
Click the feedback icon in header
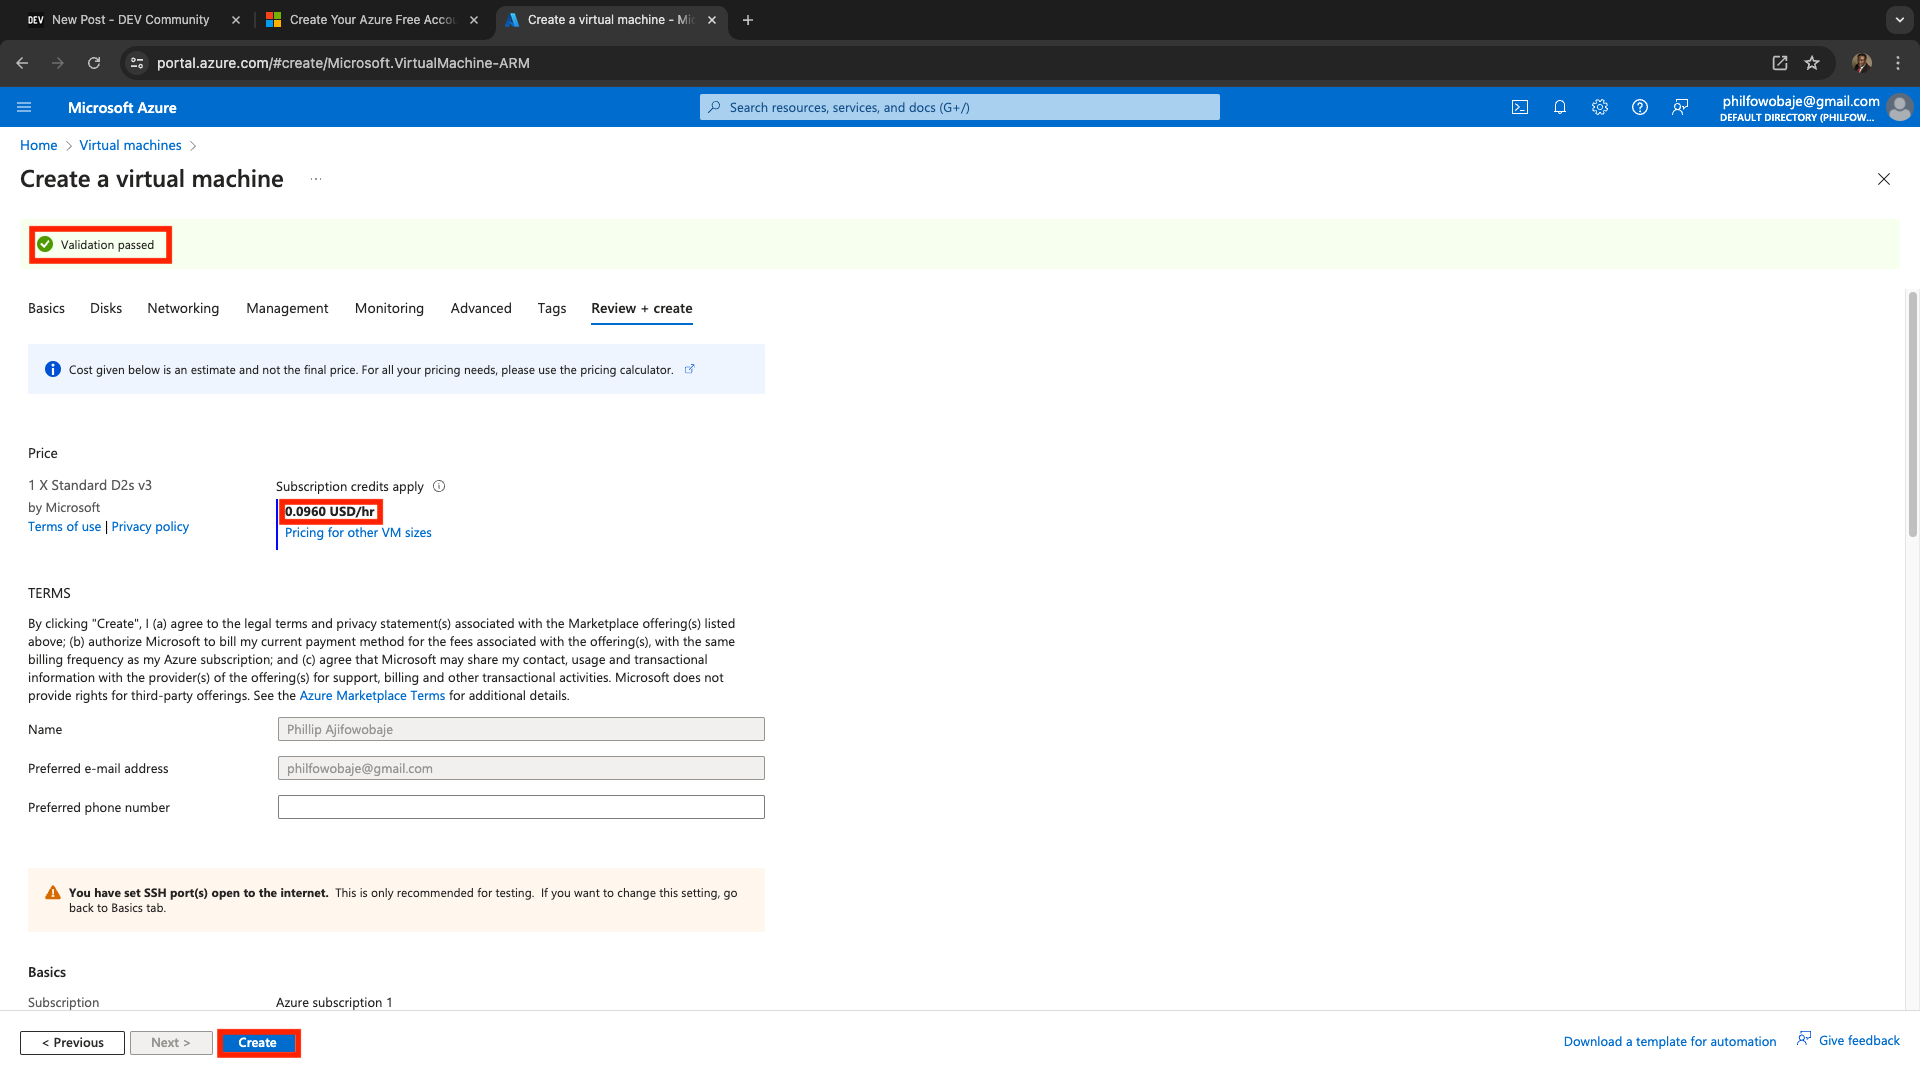1680,107
